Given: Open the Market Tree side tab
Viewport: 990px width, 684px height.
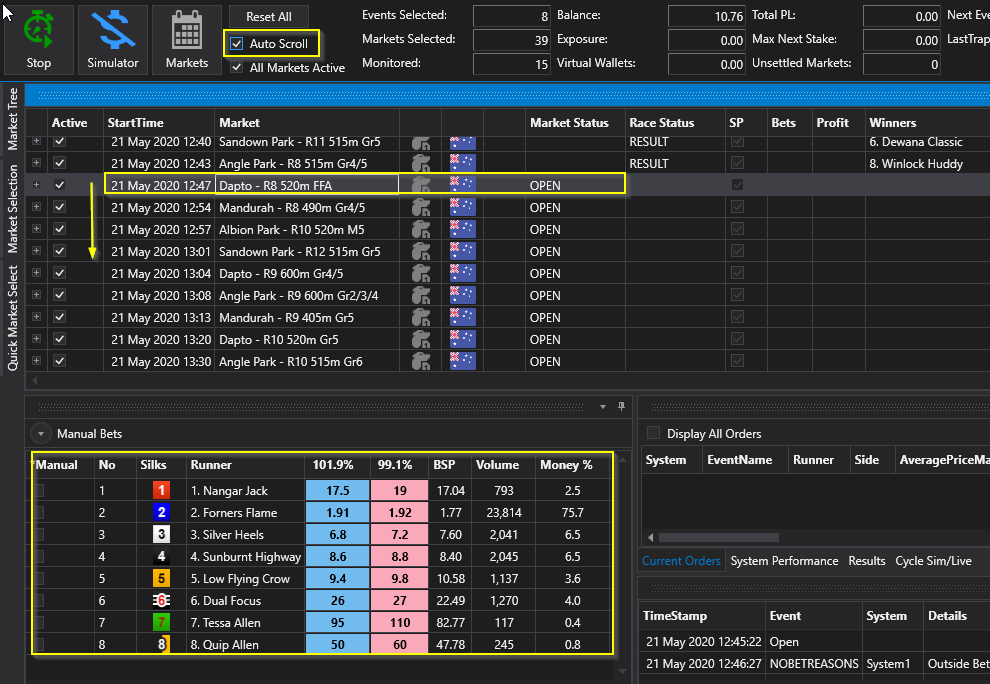Looking at the screenshot, I should 13,119.
